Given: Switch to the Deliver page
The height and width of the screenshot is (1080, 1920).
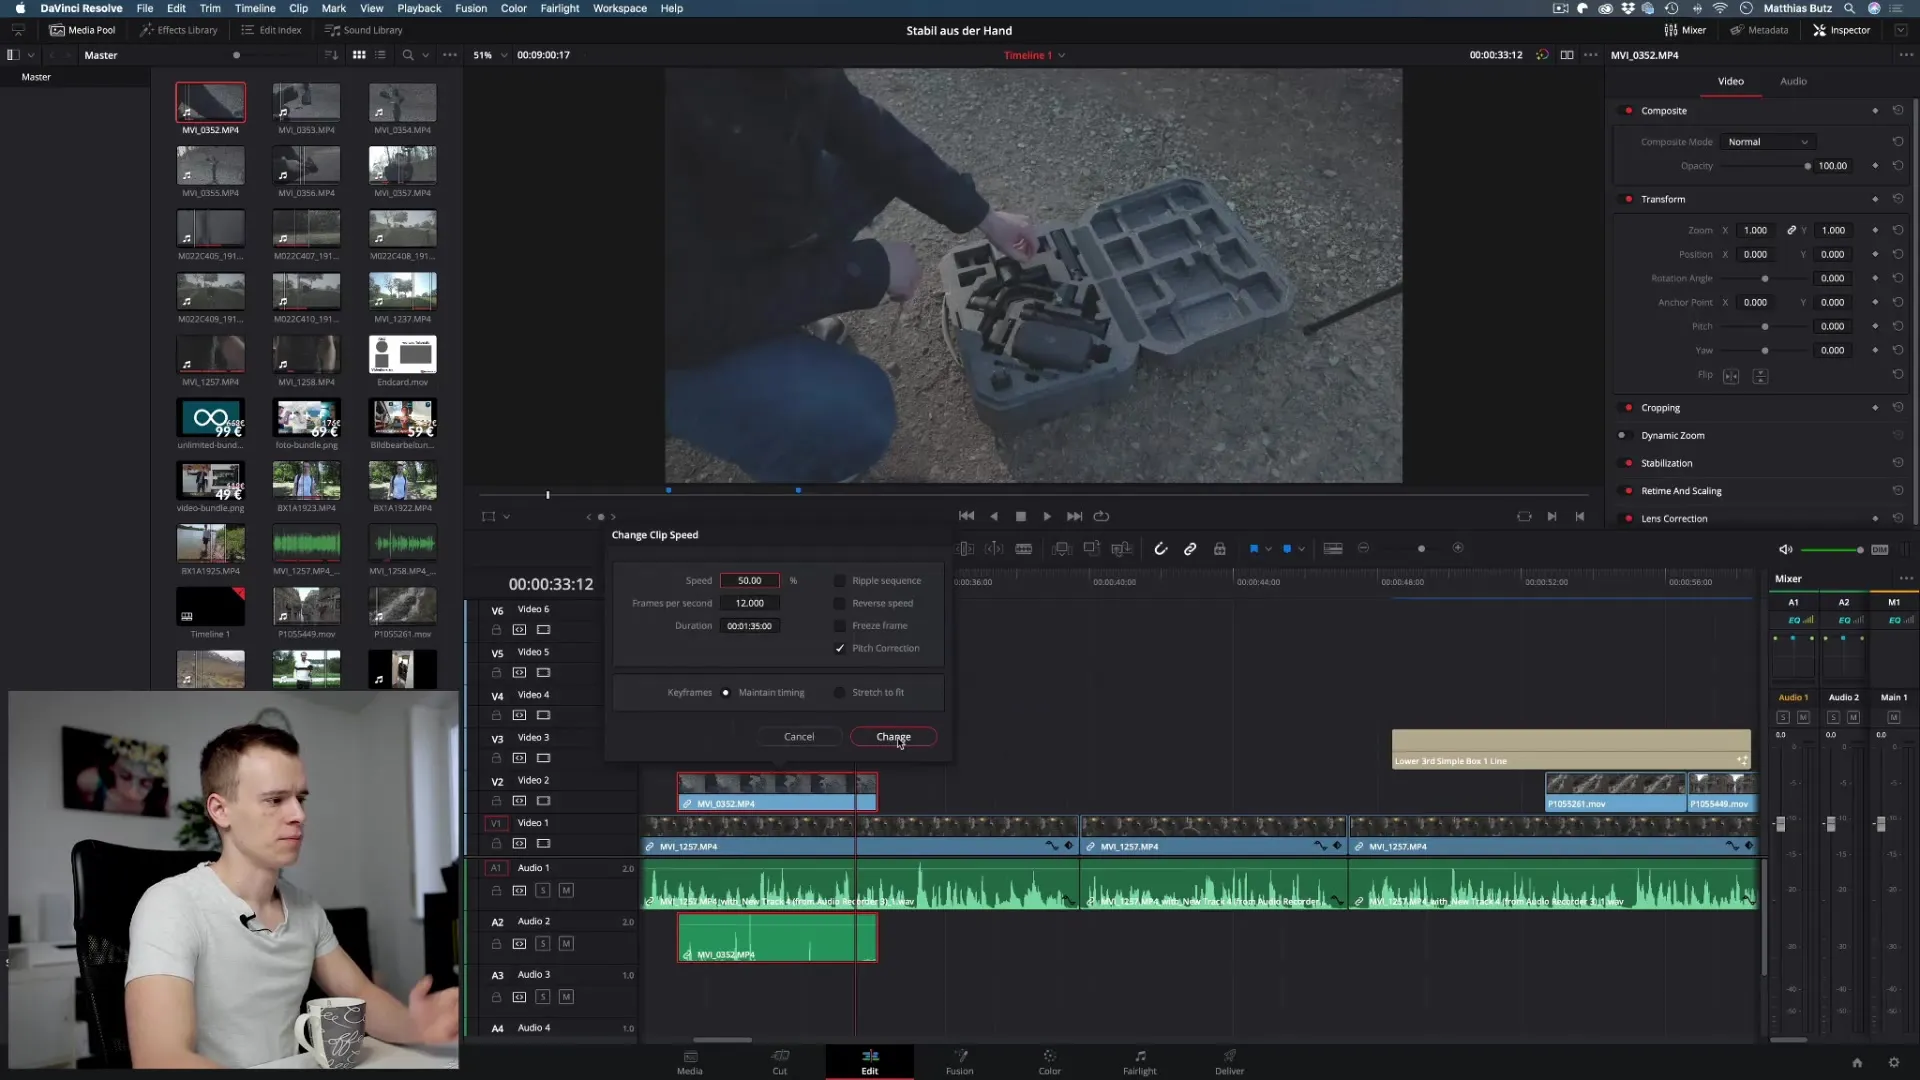Looking at the screenshot, I should [x=1229, y=1062].
